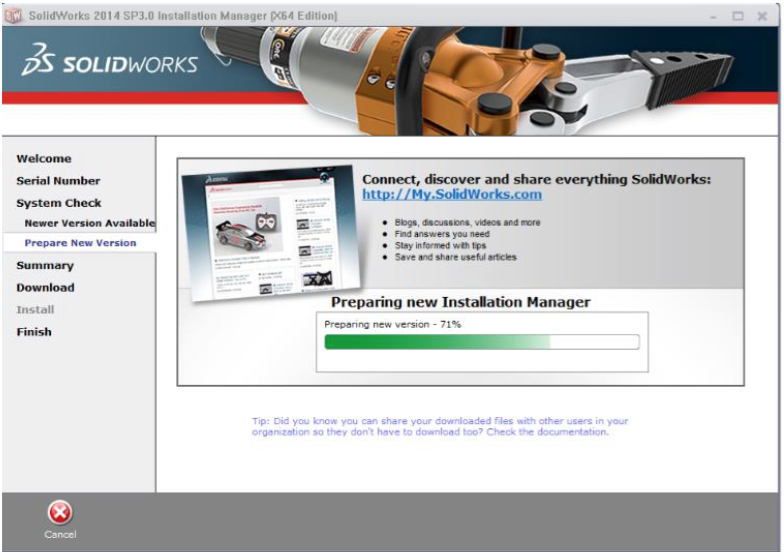Select the Newer Version Available sub-step
Image resolution: width=784 pixels, height=552 pixels.
tap(89, 223)
